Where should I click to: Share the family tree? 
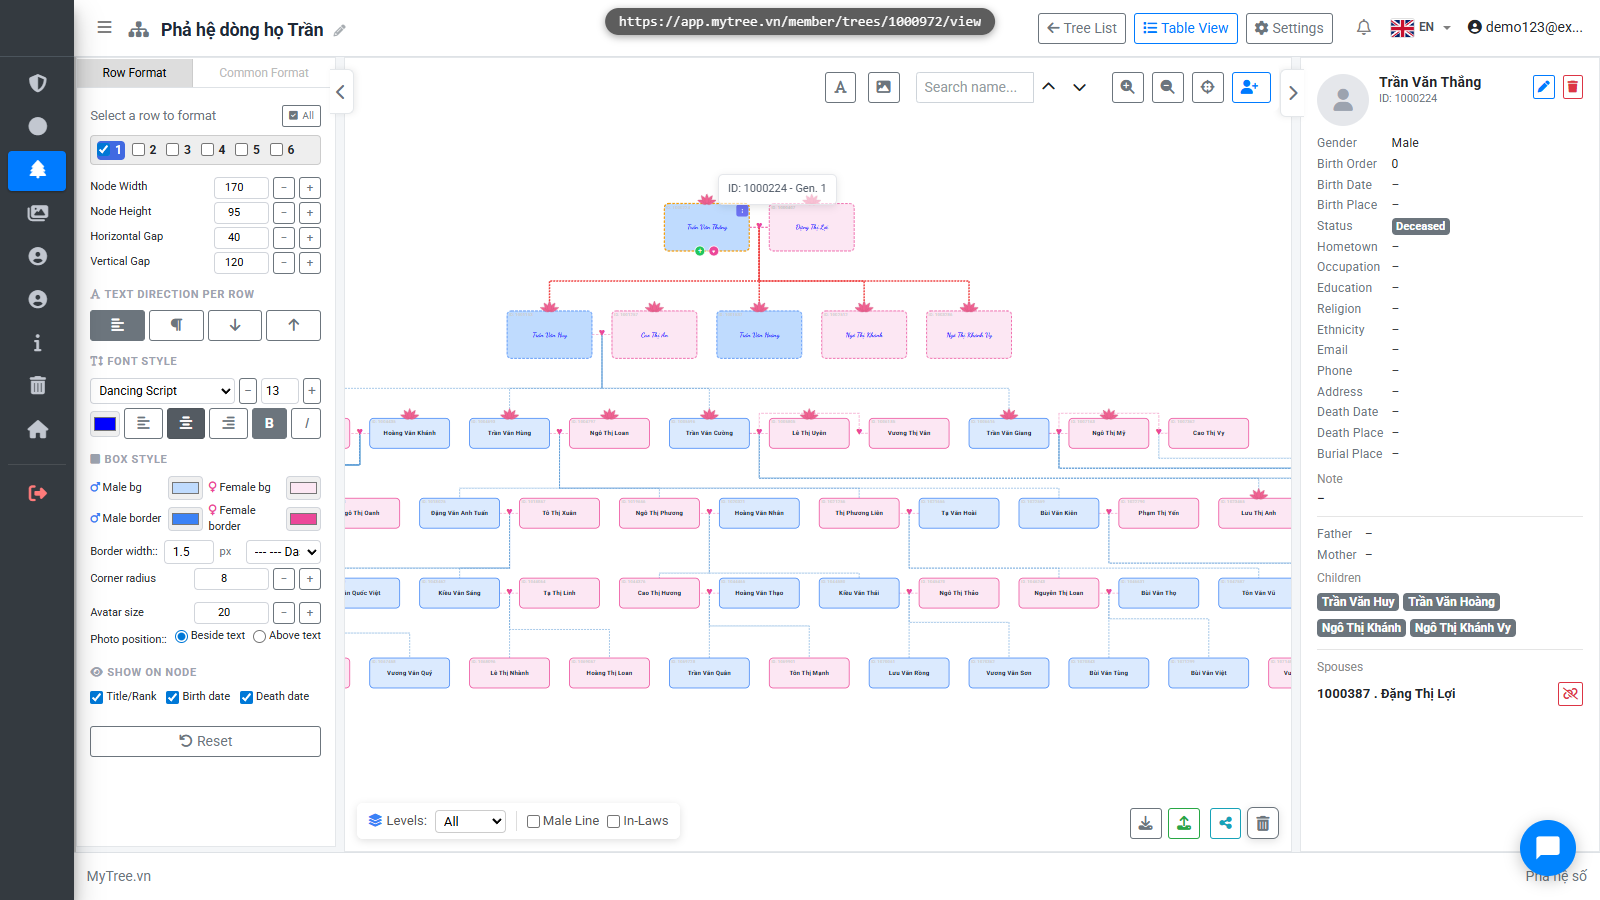[1225, 823]
